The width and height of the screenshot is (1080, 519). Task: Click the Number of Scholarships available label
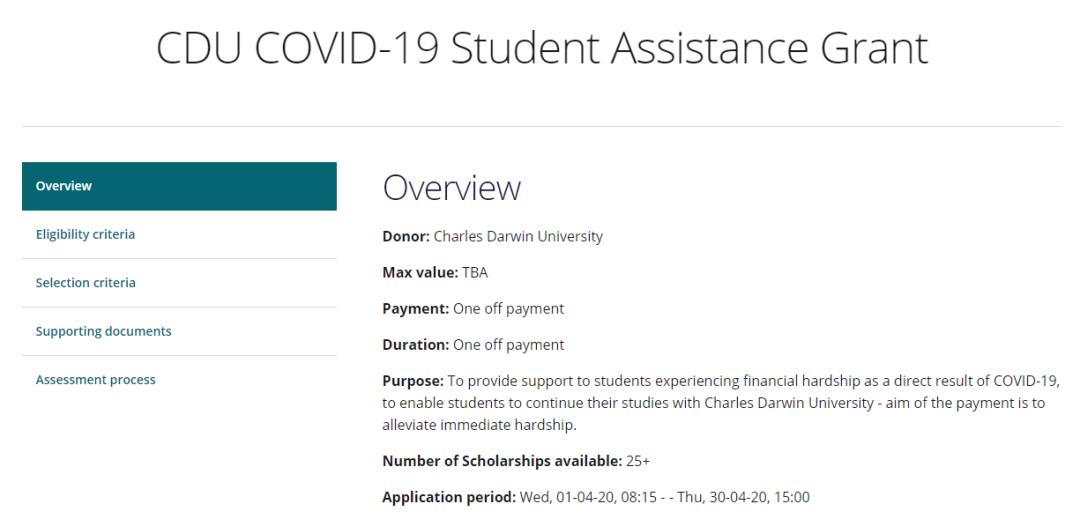click(503, 461)
